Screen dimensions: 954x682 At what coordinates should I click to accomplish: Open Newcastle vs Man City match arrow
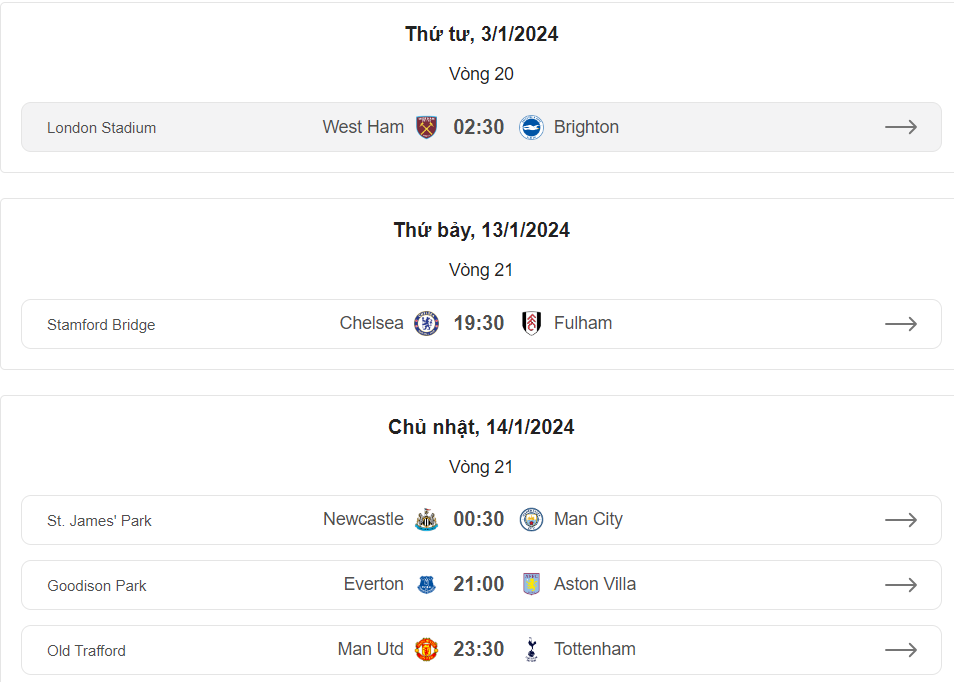pyautogui.click(x=901, y=520)
